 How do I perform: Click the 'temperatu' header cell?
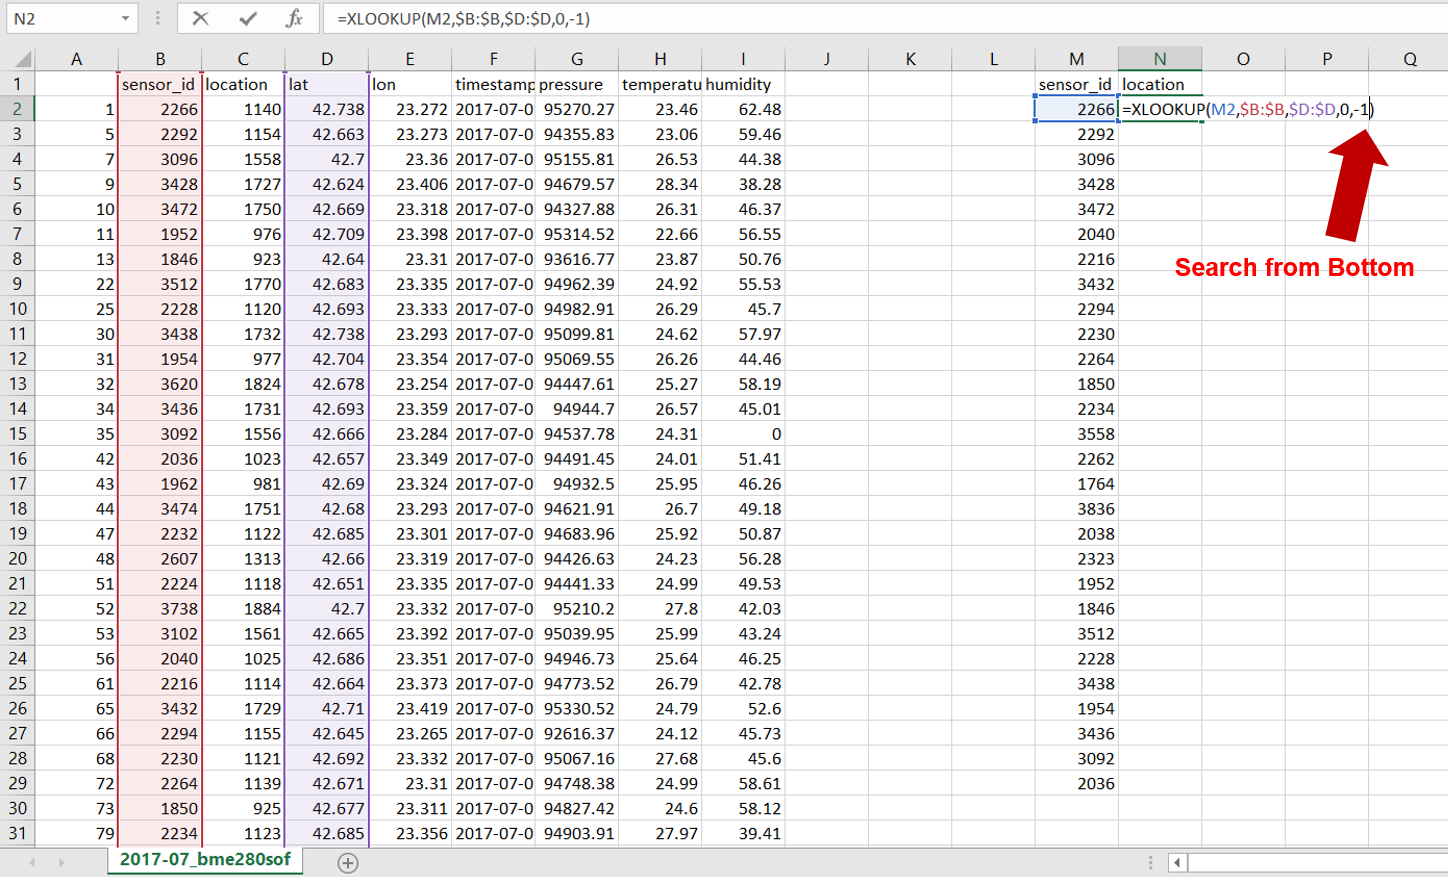tap(661, 84)
